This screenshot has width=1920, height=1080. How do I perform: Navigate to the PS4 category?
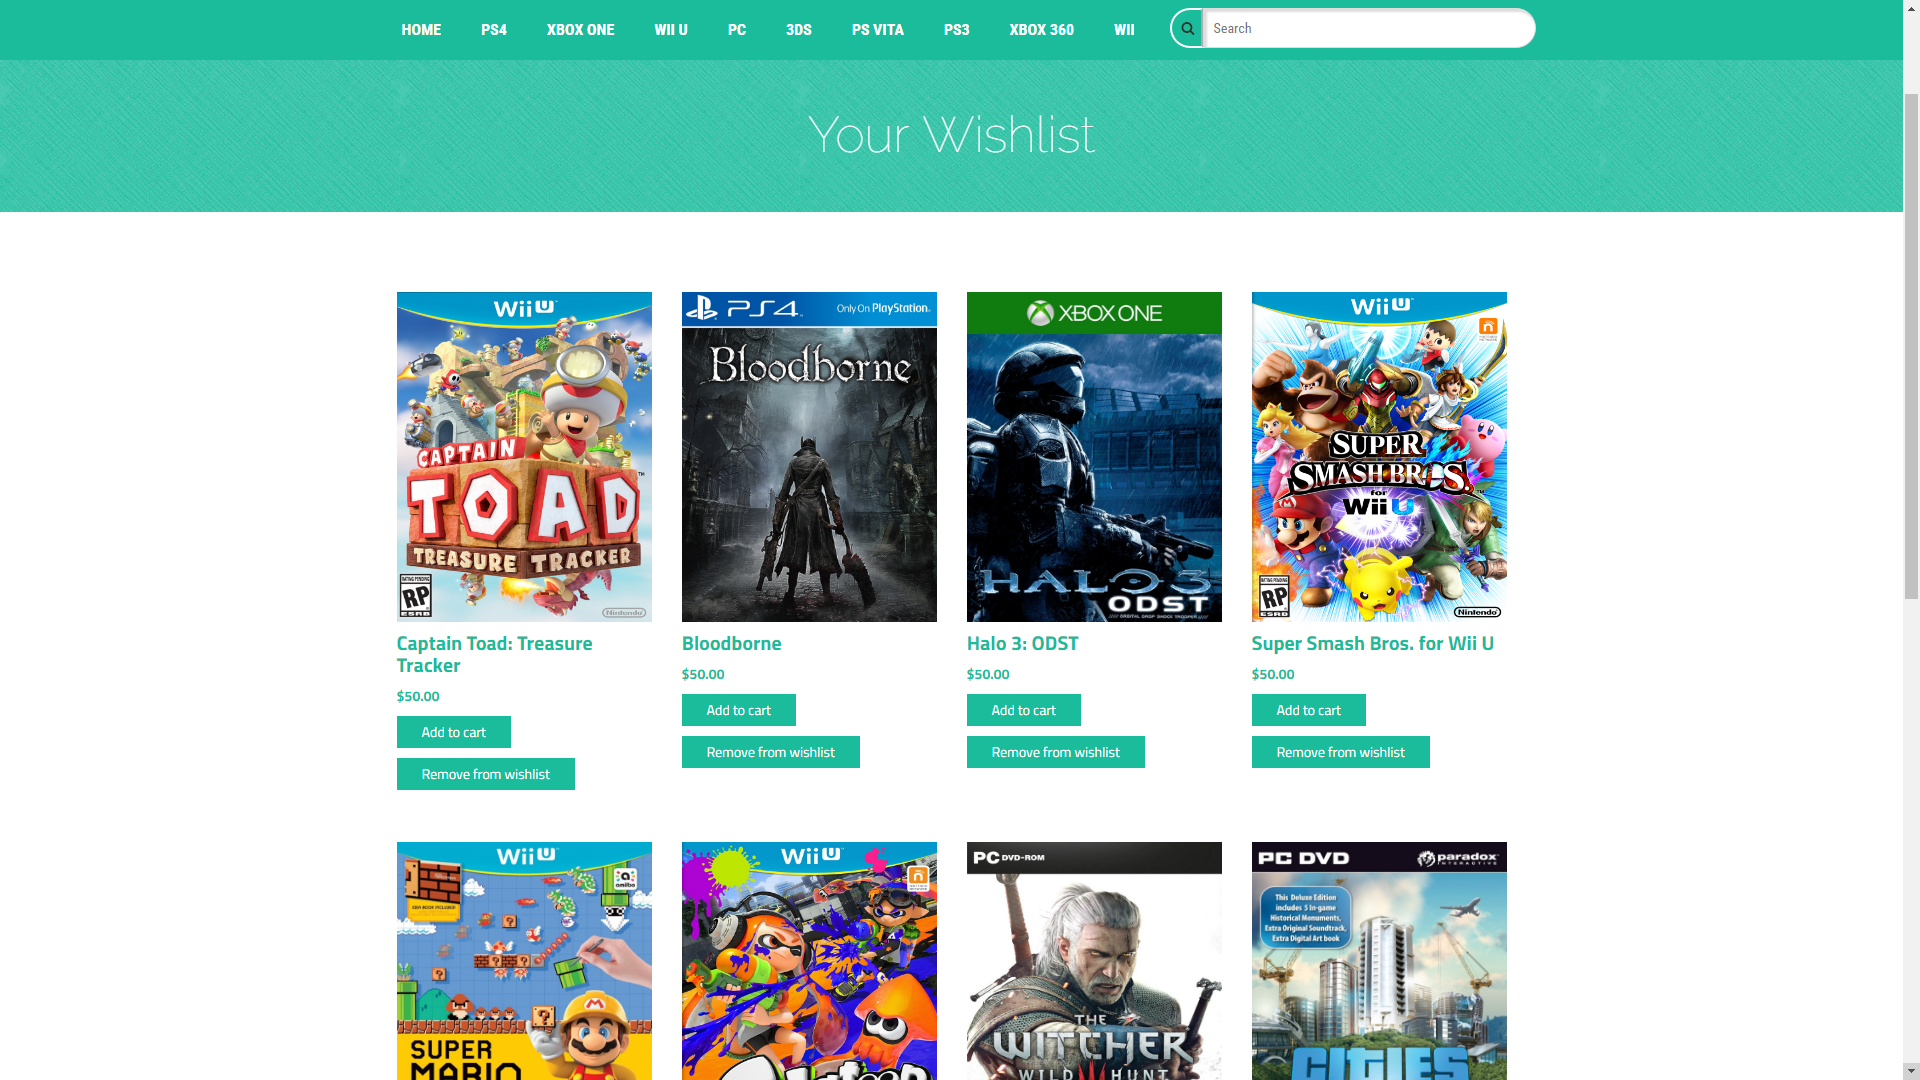tap(493, 29)
